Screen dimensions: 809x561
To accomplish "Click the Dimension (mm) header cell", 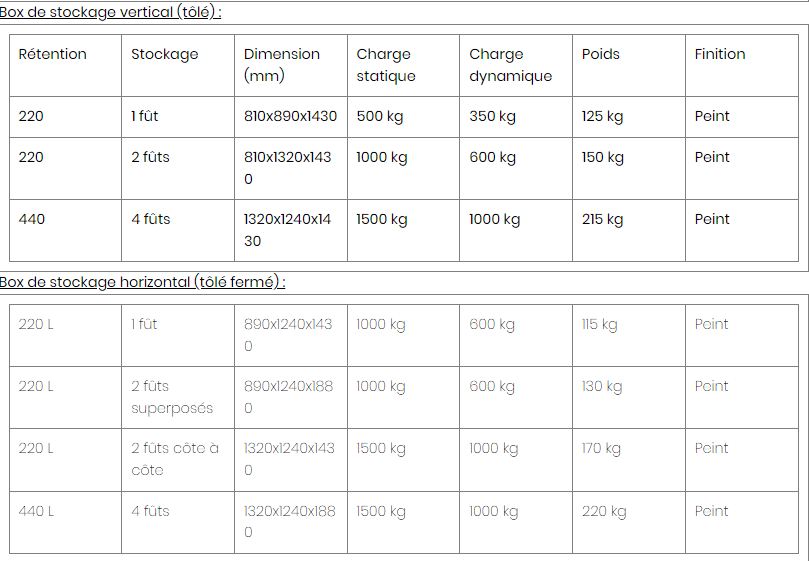I will tap(282, 65).
